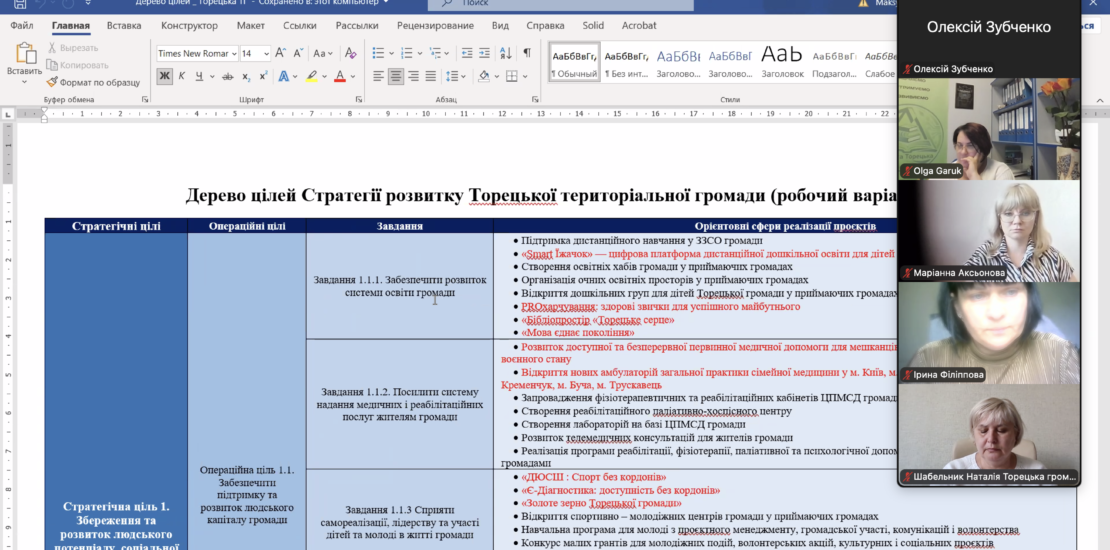The width and height of the screenshot is (1110, 550).
Task: Decrease font size with the smaller A icon
Action: [x=297, y=53]
